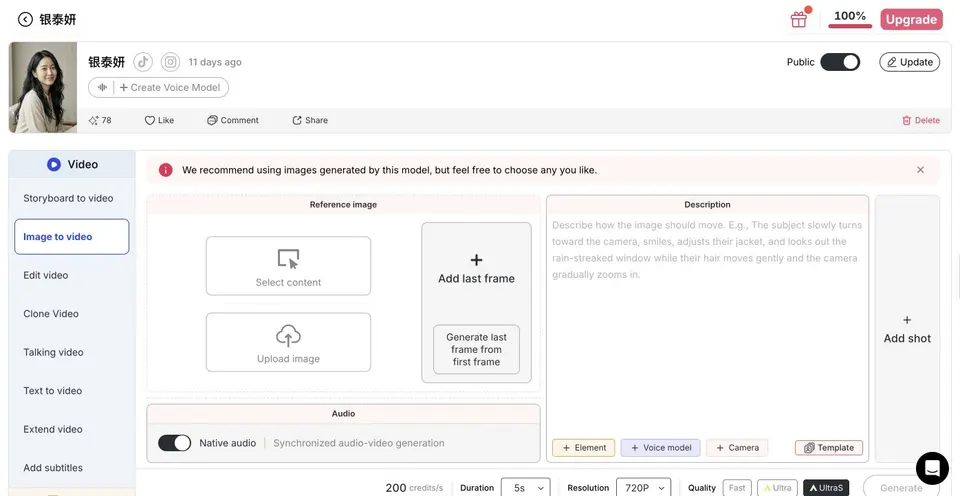960x496 pixels.
Task: Click the Generate button
Action: pyautogui.click(x=901, y=488)
